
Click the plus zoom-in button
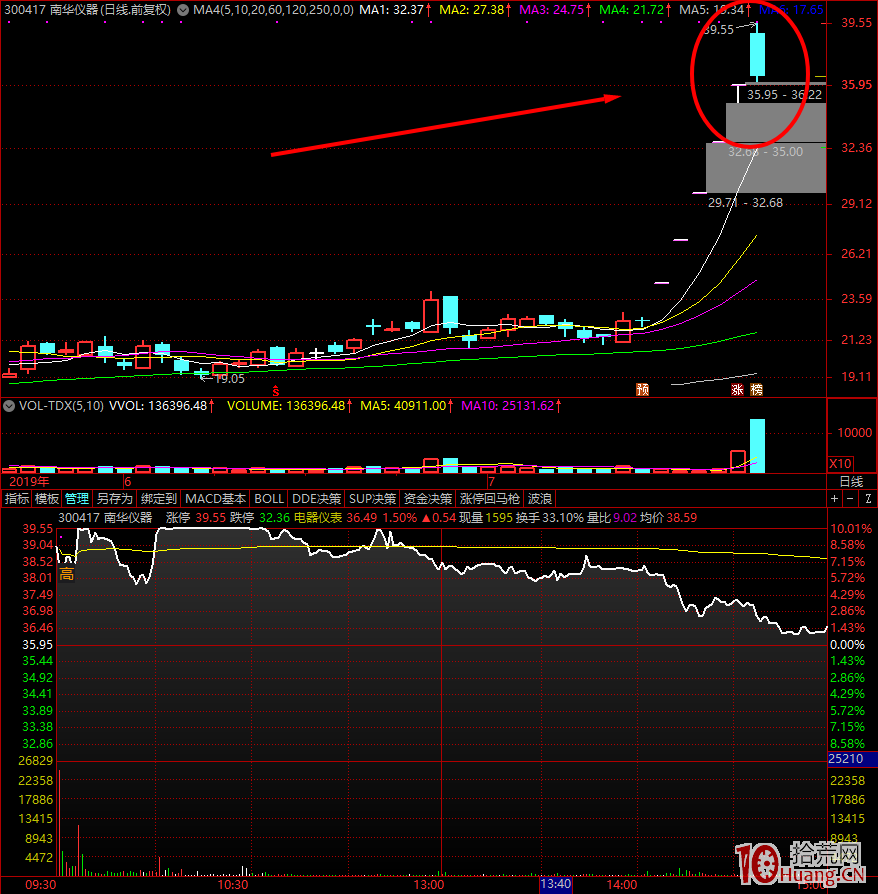point(835,499)
